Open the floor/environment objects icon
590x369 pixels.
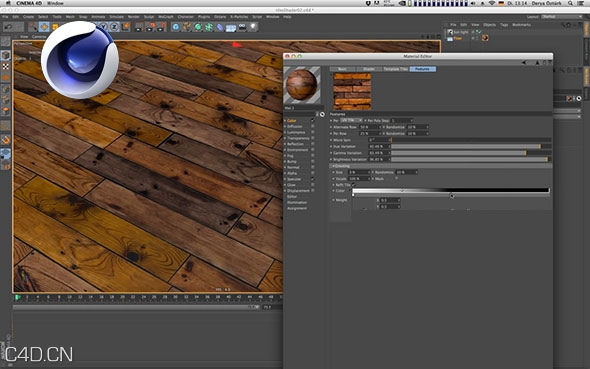[x=231, y=27]
